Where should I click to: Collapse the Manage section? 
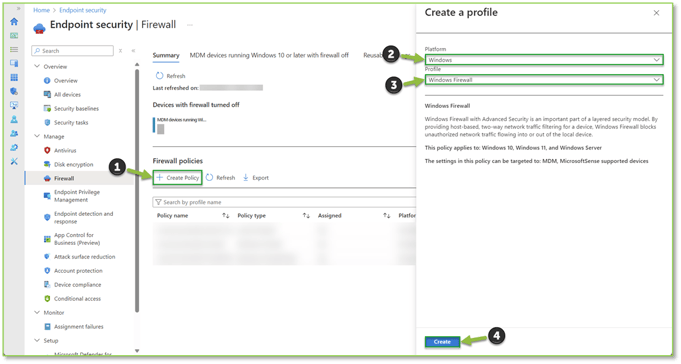tap(37, 136)
